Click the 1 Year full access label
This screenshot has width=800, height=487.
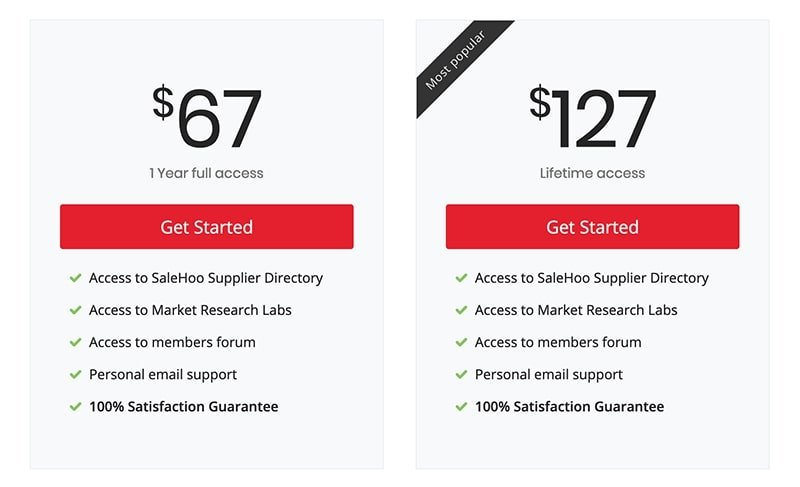click(x=206, y=173)
